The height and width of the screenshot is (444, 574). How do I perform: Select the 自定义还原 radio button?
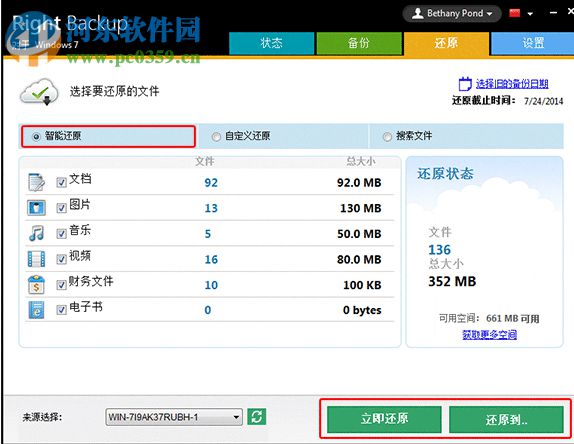[216, 137]
